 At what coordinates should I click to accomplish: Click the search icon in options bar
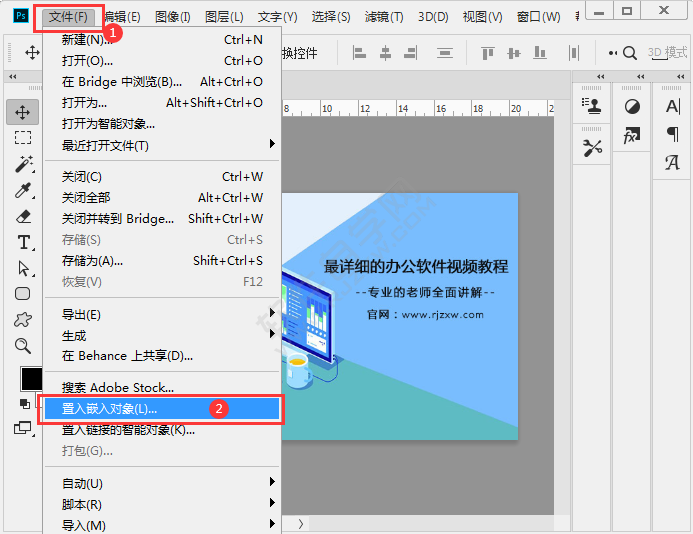629,53
